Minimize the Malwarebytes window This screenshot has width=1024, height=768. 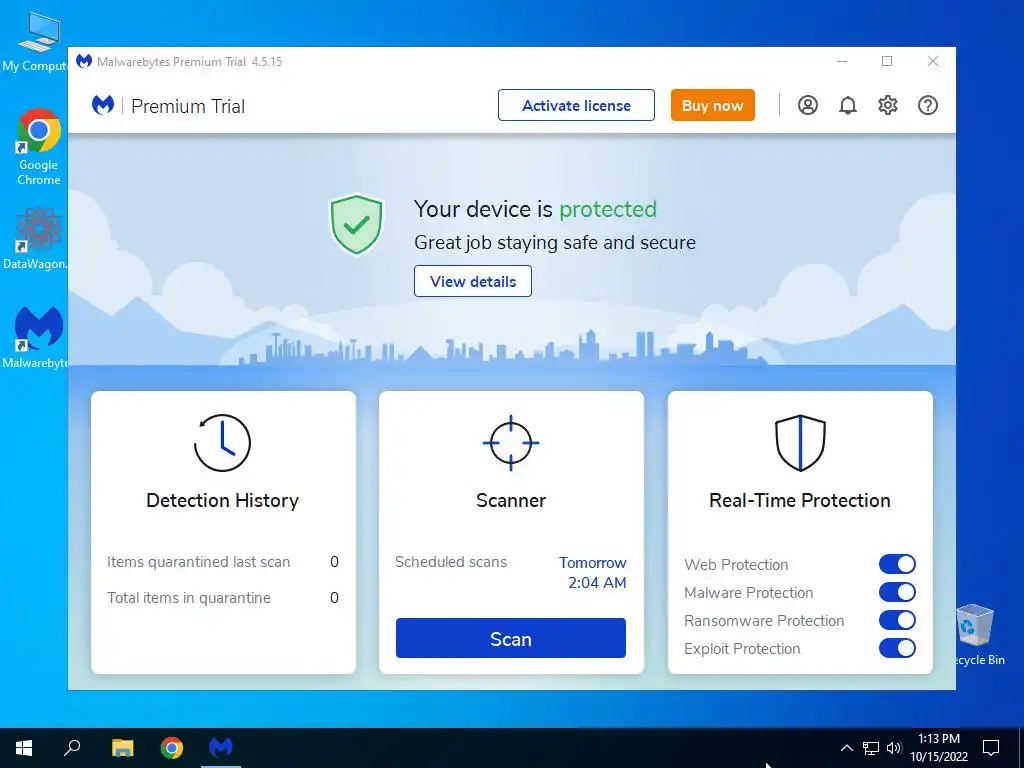point(842,61)
